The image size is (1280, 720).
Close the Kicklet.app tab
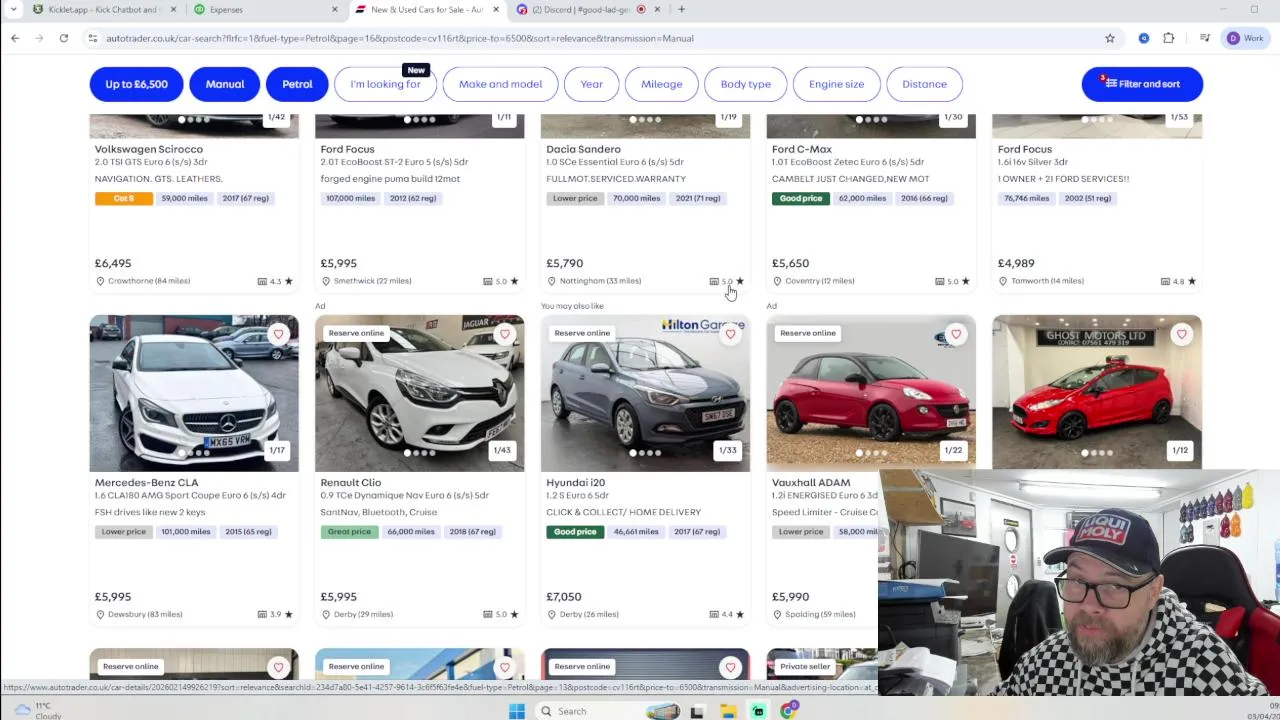pos(173,10)
